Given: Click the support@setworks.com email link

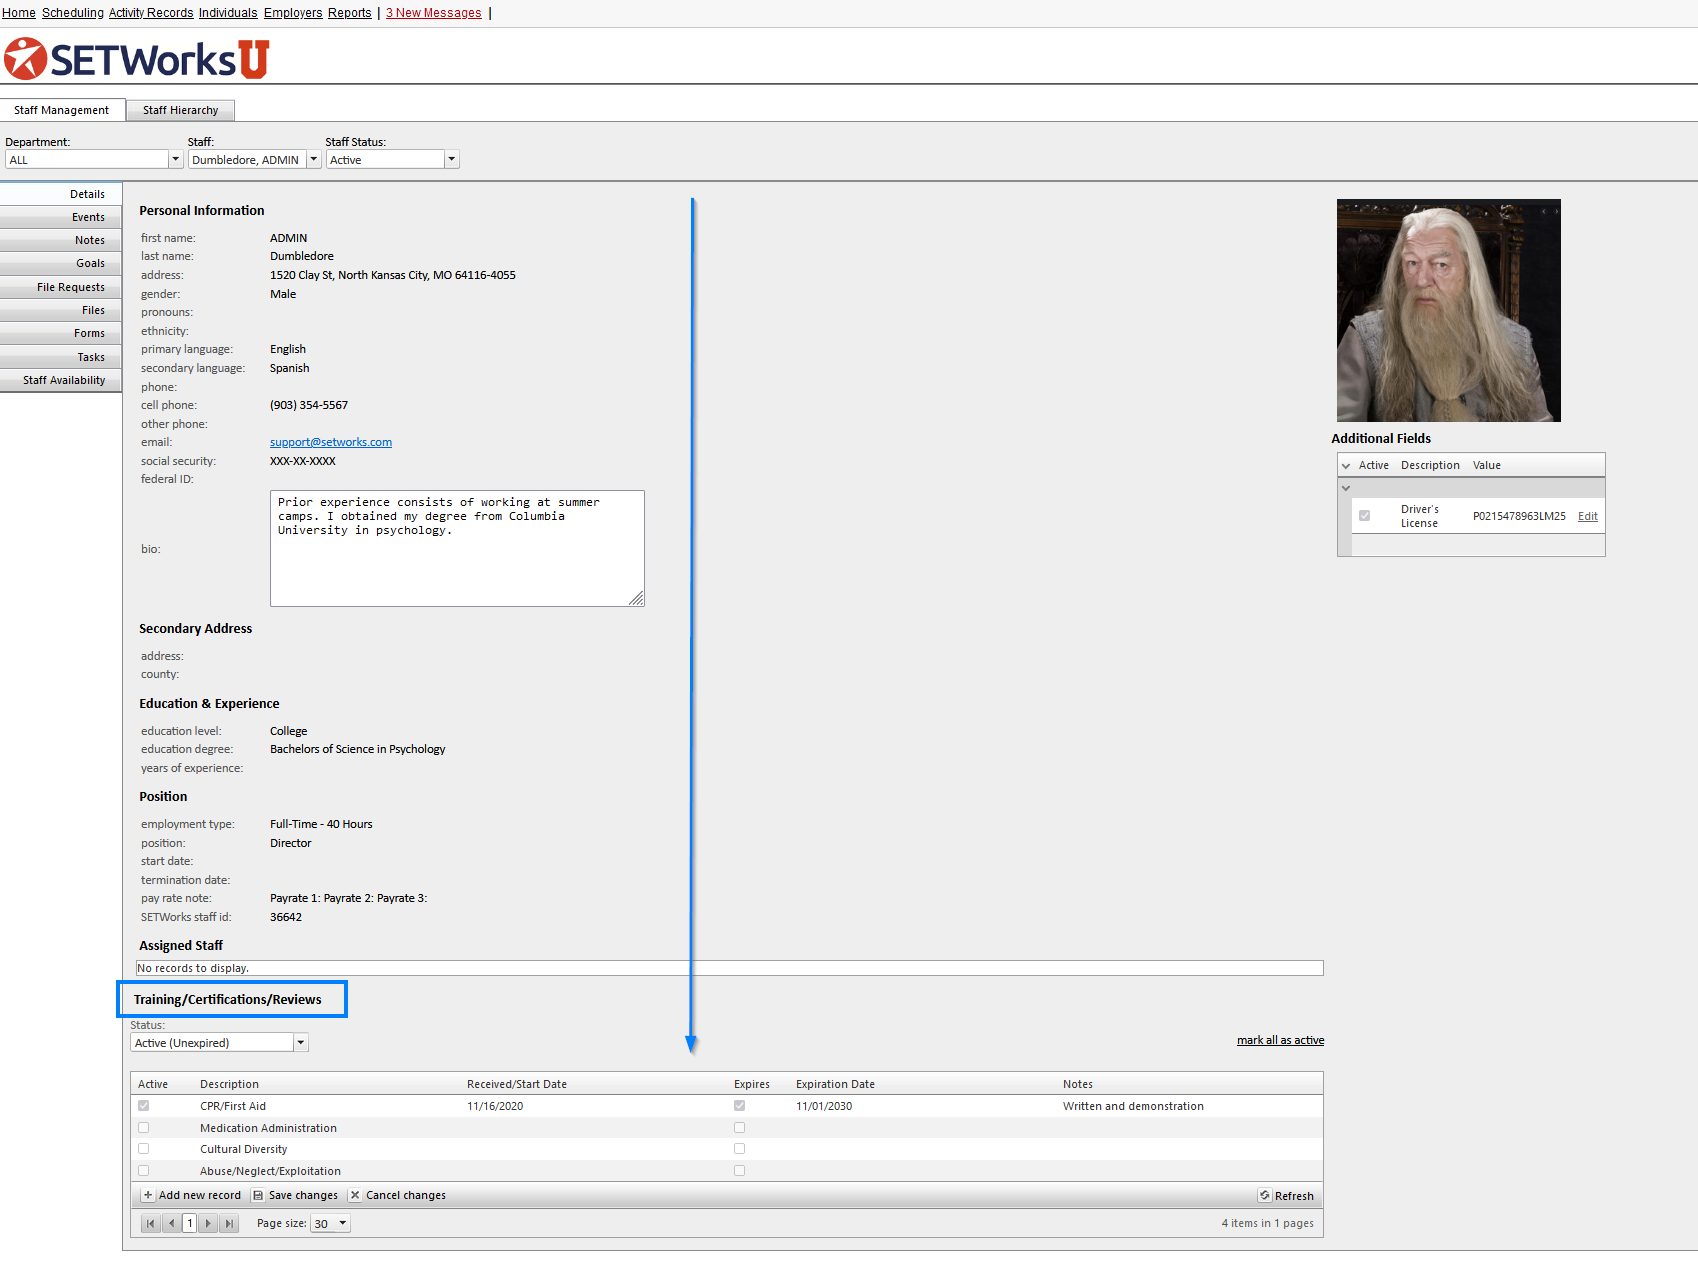Looking at the screenshot, I should [x=331, y=442].
